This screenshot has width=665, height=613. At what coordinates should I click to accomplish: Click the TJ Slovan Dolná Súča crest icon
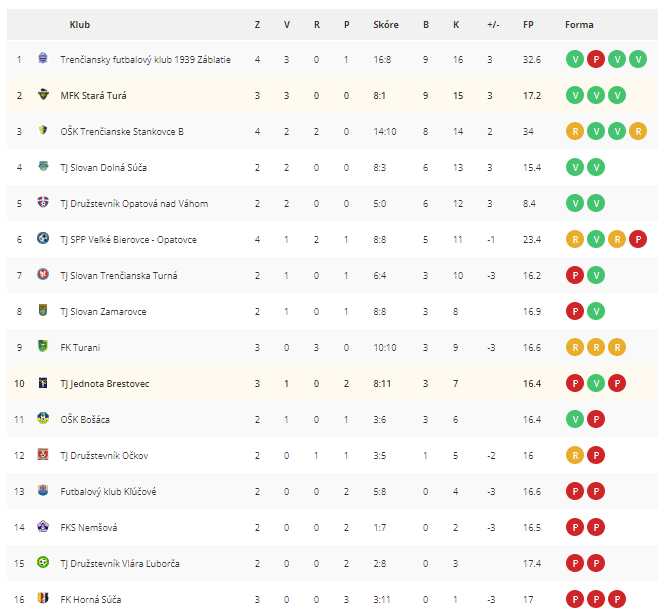pyautogui.click(x=43, y=166)
